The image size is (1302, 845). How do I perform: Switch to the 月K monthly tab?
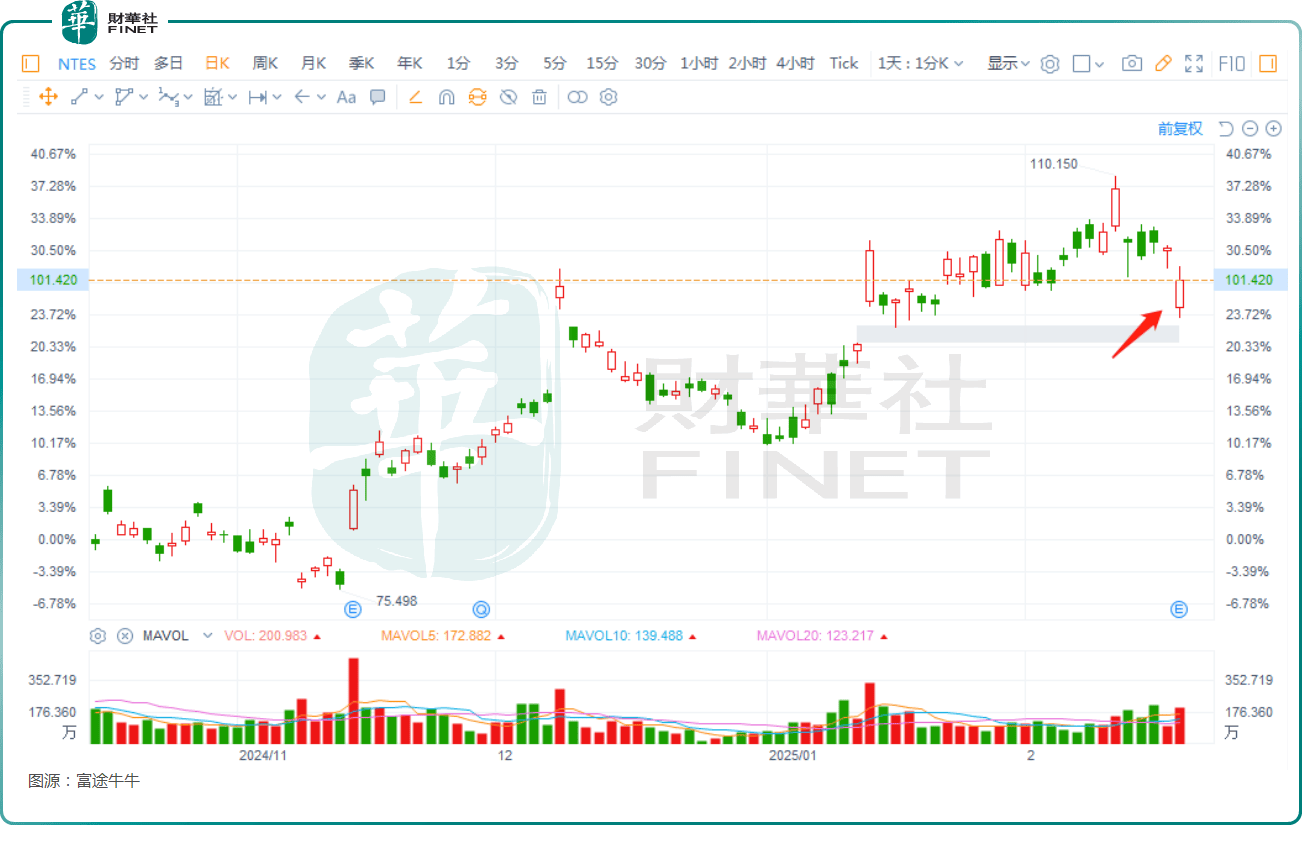point(314,63)
